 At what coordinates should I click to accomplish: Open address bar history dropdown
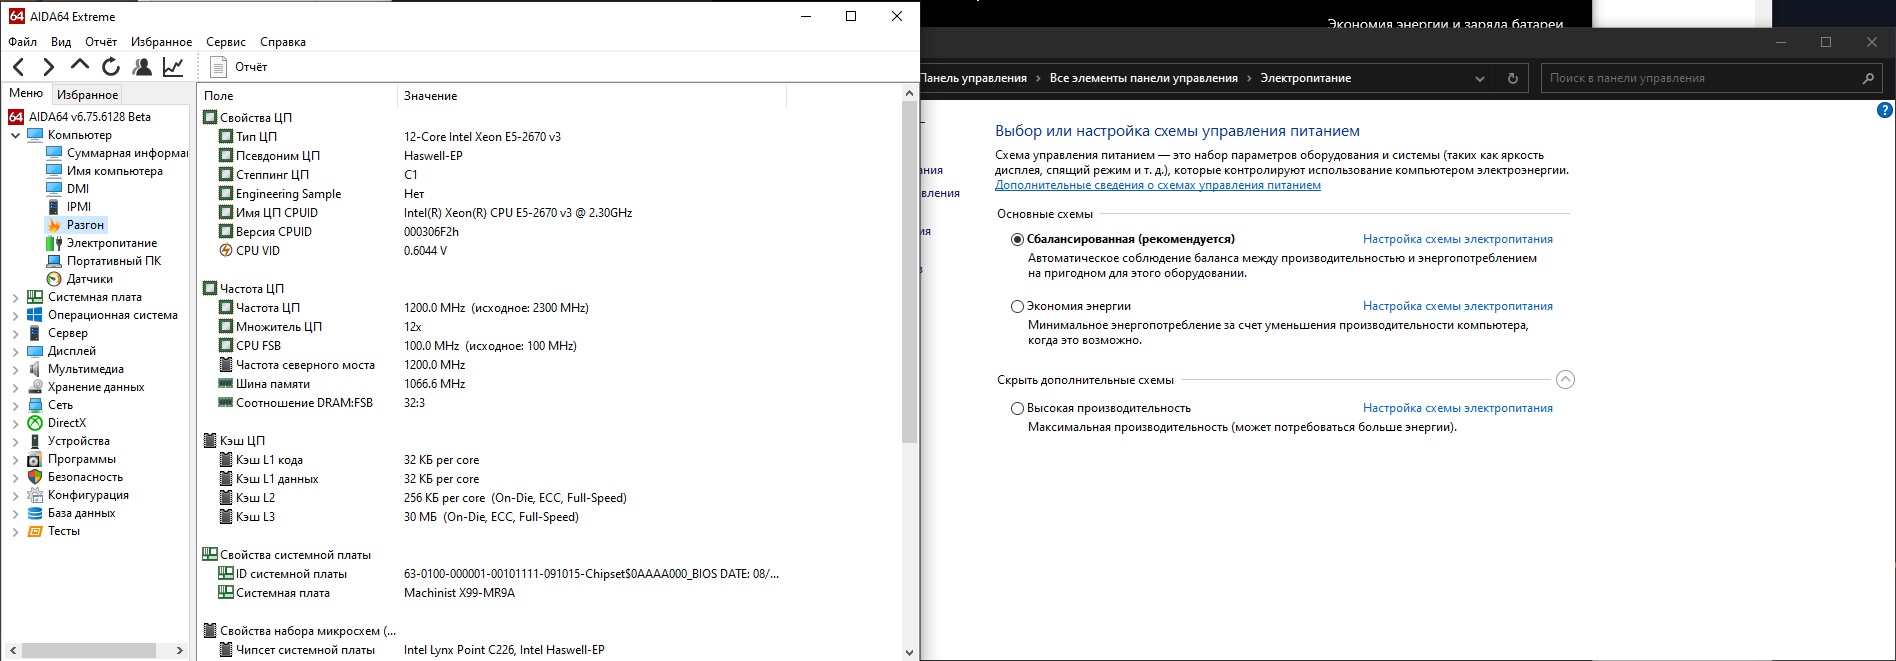[x=1480, y=78]
